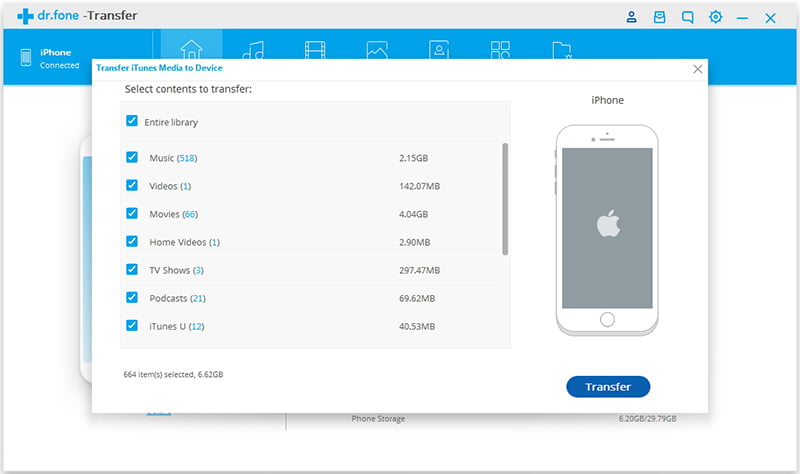
Task: Open the file Explorer folder icon
Action: (562, 50)
